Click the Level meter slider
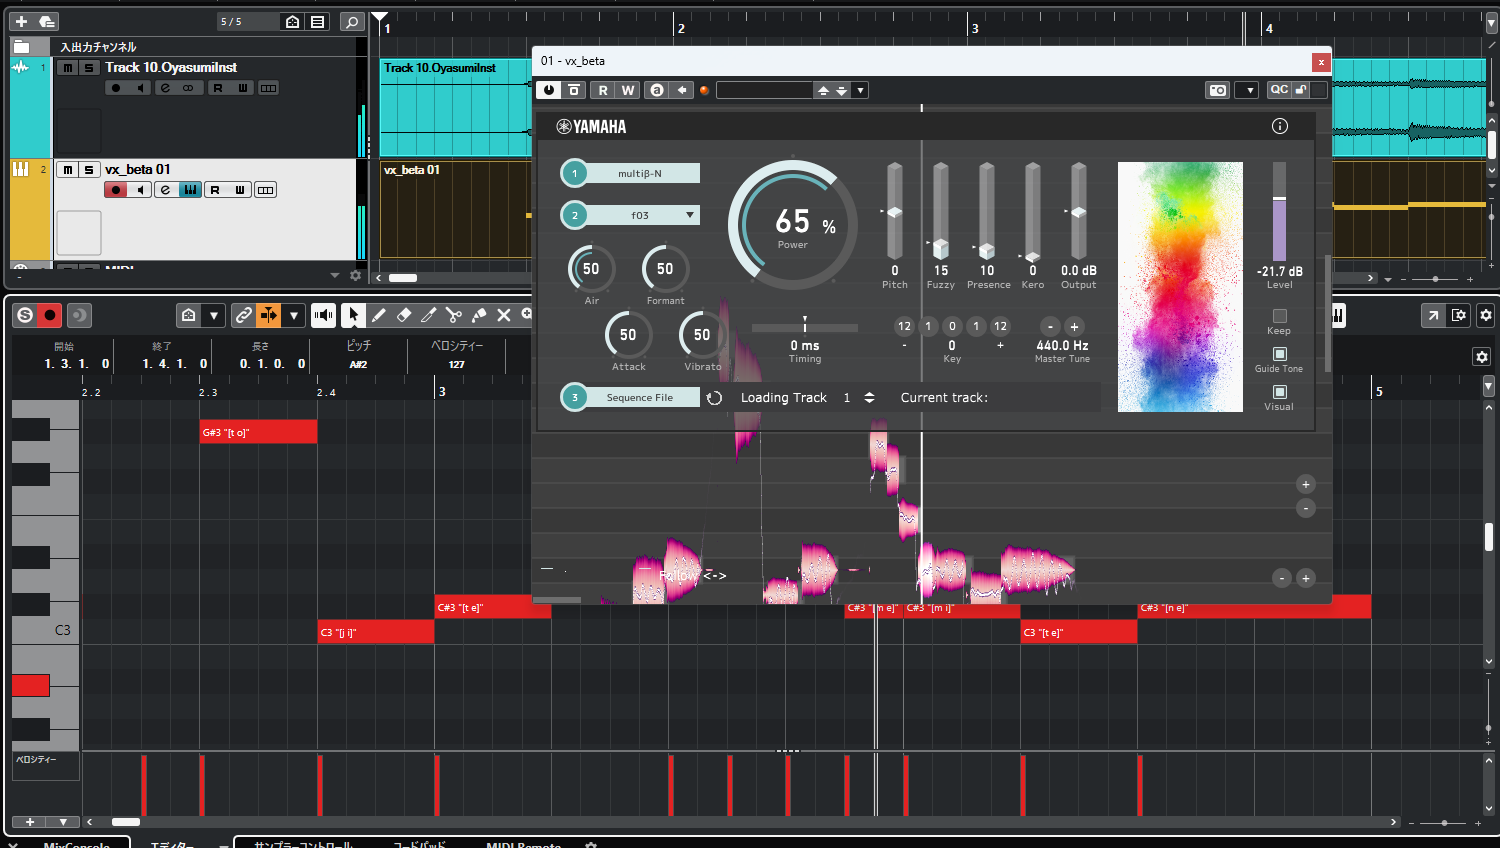The height and width of the screenshot is (848, 1500). tap(1279, 212)
